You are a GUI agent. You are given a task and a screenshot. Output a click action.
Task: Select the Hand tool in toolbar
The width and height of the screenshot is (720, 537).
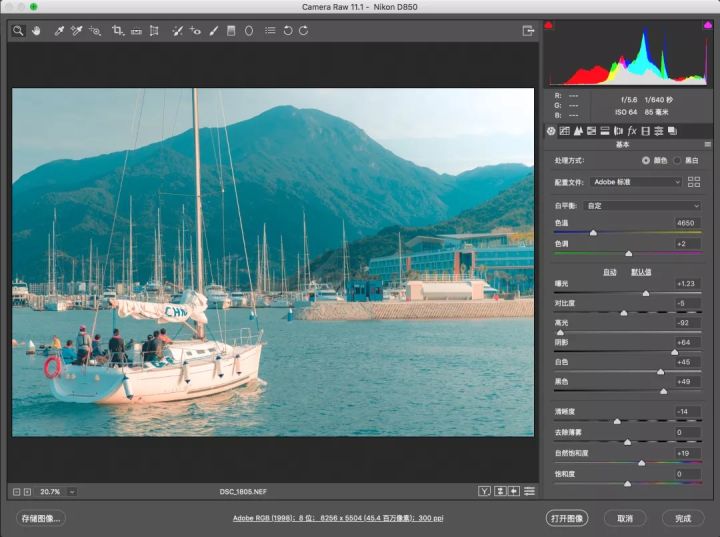click(36, 31)
